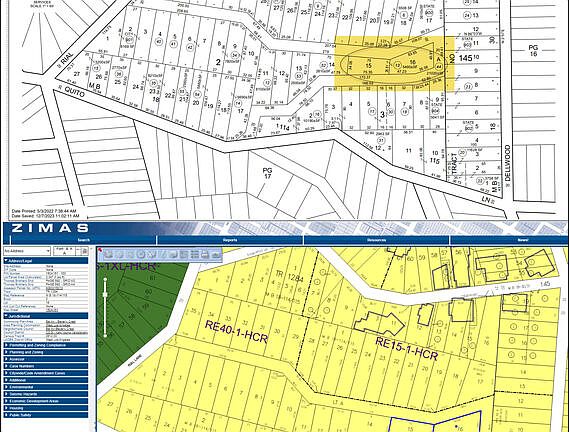Collapse the Address/Legal section
Viewport: 569px width, 432px height.
pos(46,261)
